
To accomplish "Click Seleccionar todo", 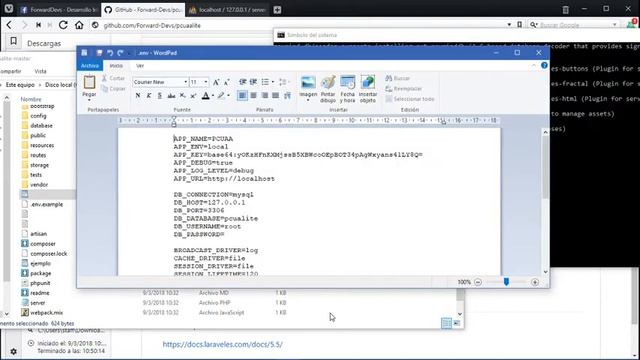I will (x=409, y=99).
